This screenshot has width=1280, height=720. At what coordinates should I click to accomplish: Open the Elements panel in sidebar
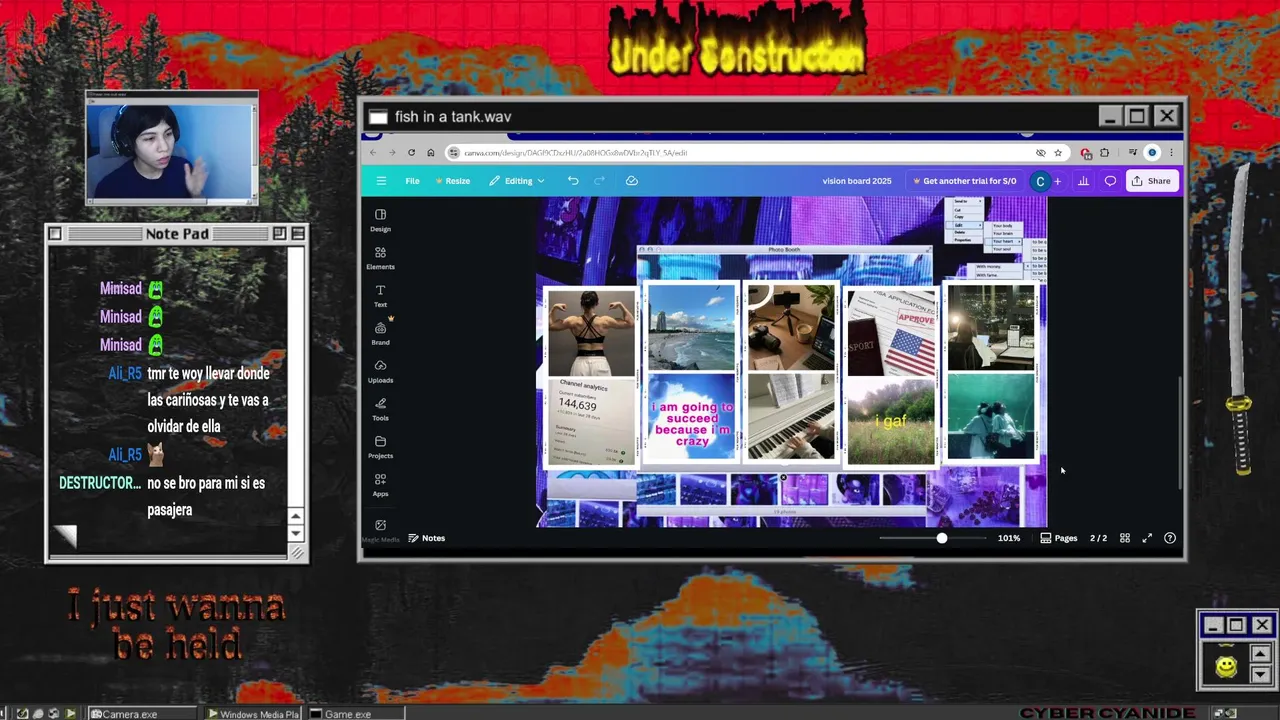point(380,258)
